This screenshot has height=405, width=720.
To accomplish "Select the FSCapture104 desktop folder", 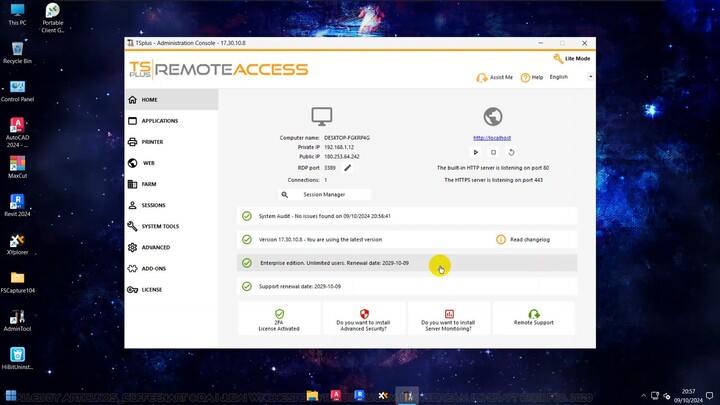I will [x=17, y=282].
